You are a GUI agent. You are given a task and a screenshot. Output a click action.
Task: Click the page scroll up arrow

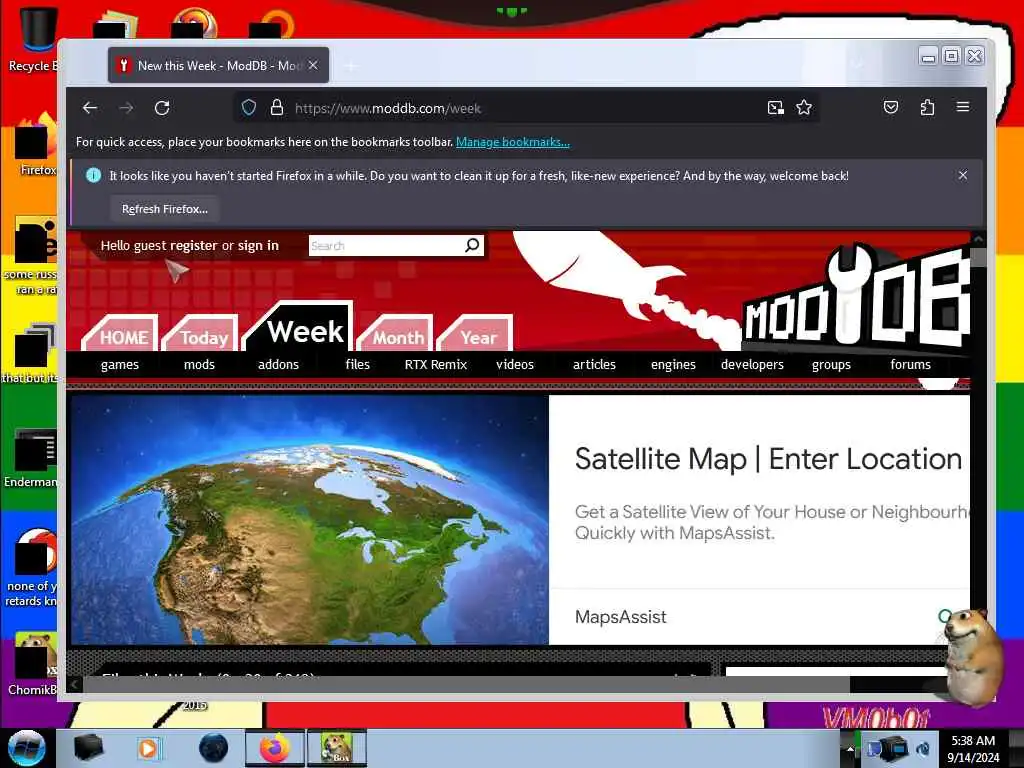pyautogui.click(x=978, y=239)
